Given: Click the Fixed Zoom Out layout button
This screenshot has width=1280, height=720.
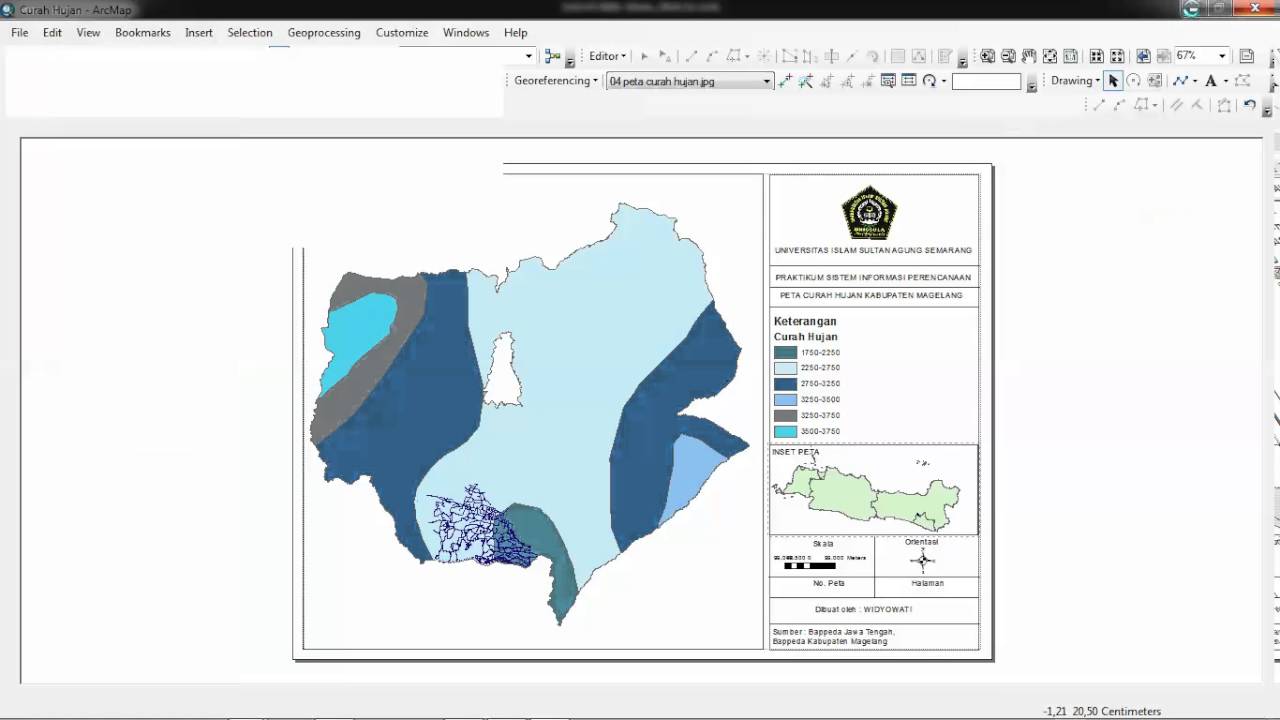Looking at the screenshot, I should [x=1117, y=56].
